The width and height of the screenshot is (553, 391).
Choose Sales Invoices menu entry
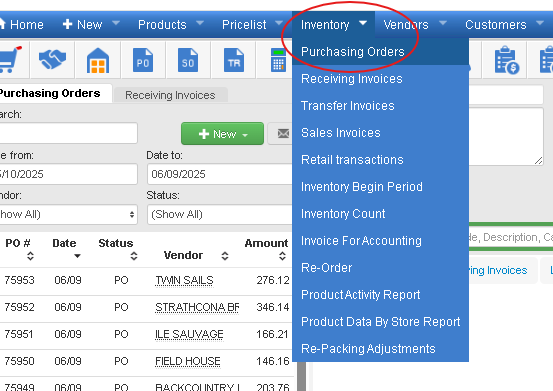(380, 133)
